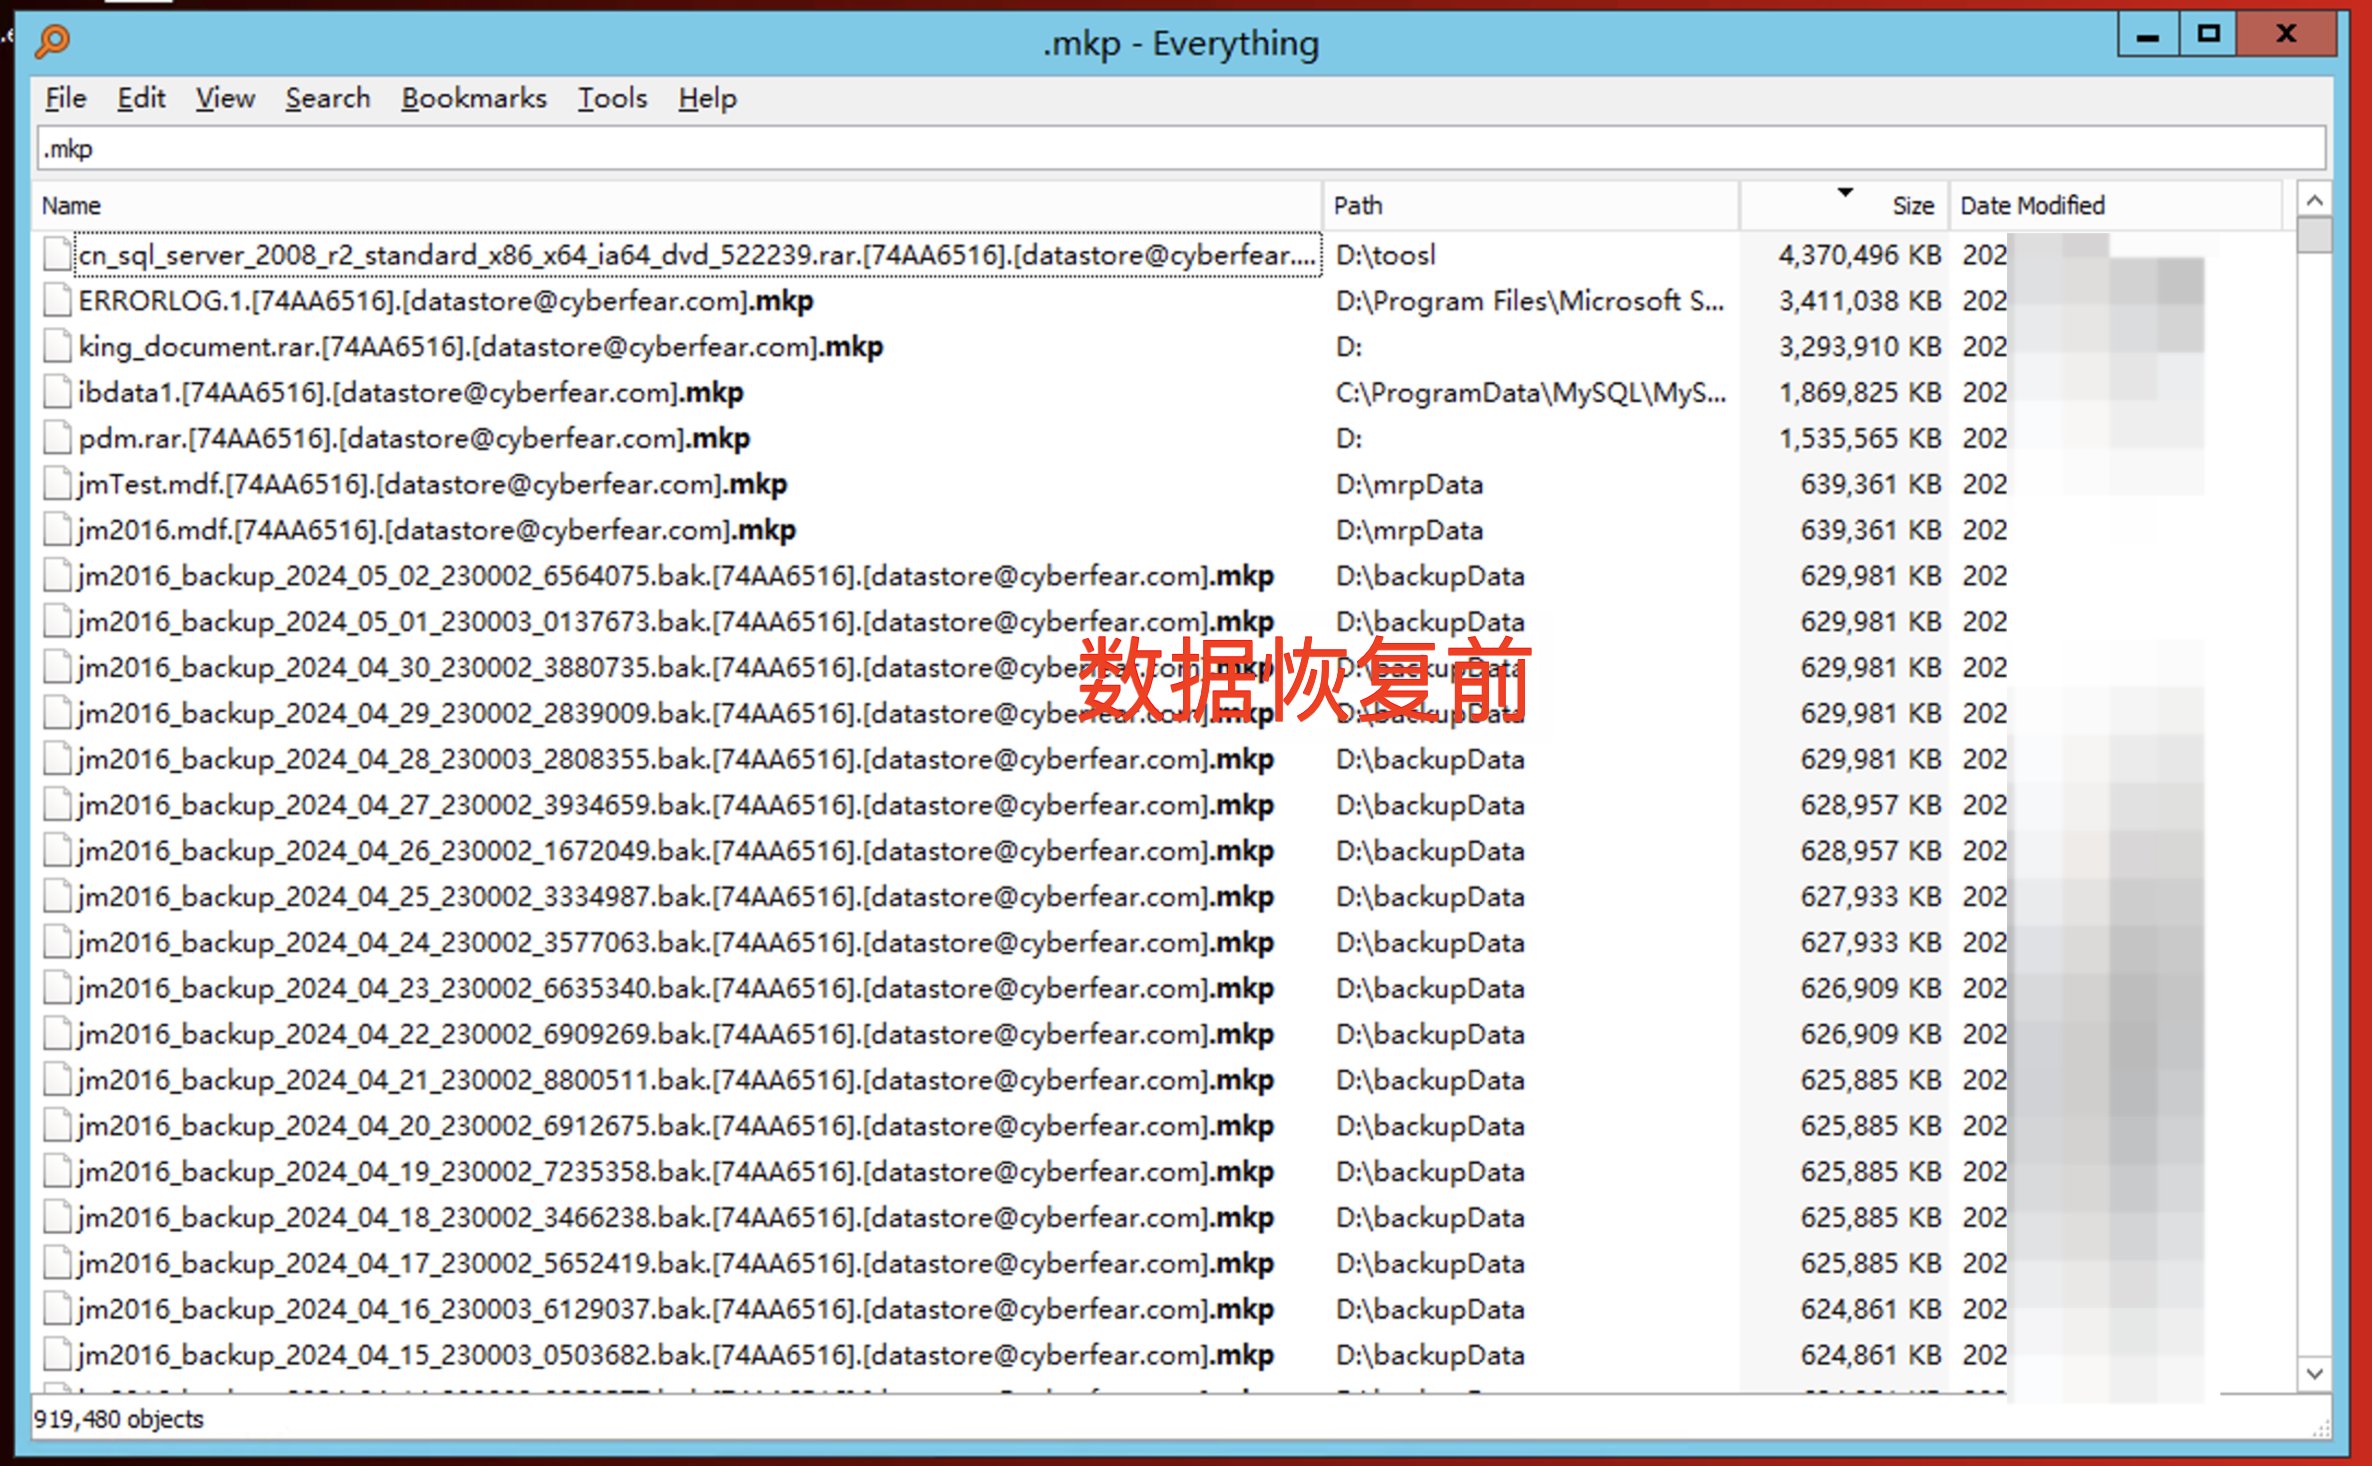The width and height of the screenshot is (2372, 1466).
Task: Click file icon beside jmTest.mdf entry
Action: click(x=58, y=485)
